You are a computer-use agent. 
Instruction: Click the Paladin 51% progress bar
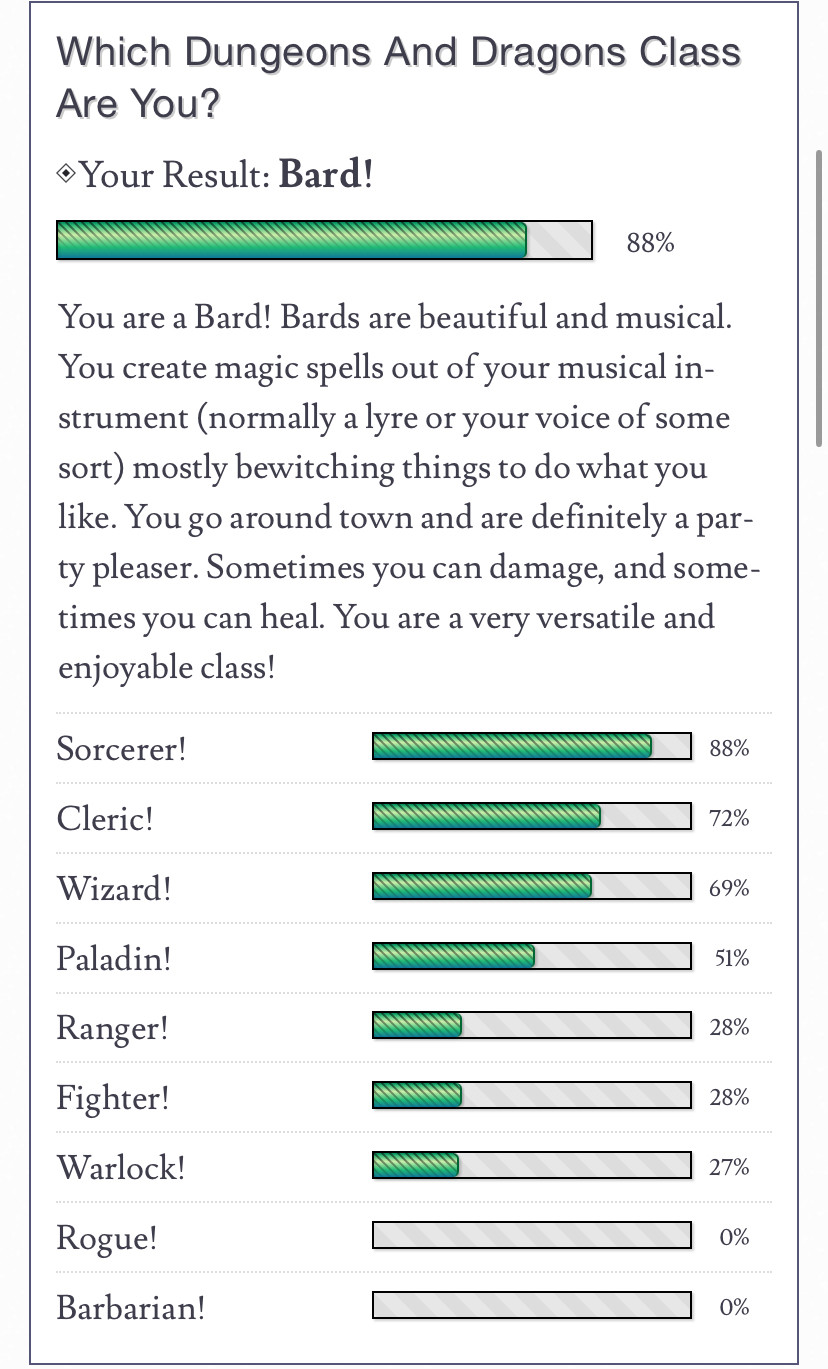(x=532, y=957)
